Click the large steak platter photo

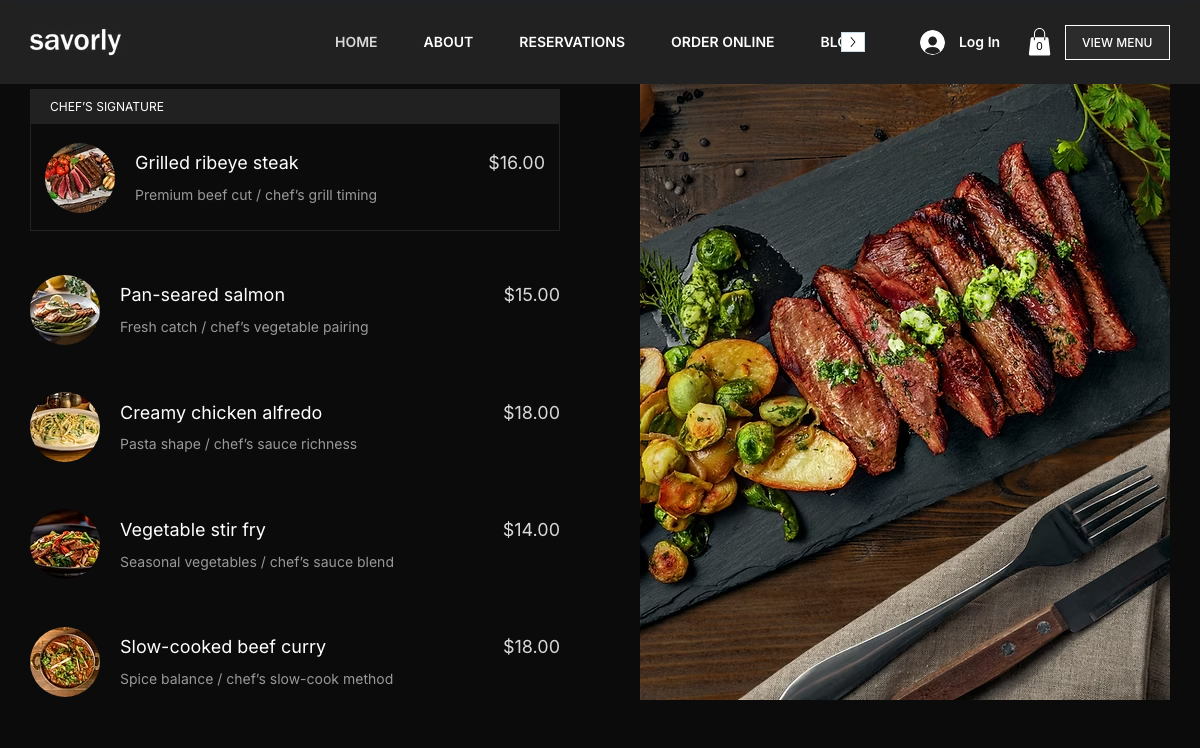pyautogui.click(x=905, y=392)
